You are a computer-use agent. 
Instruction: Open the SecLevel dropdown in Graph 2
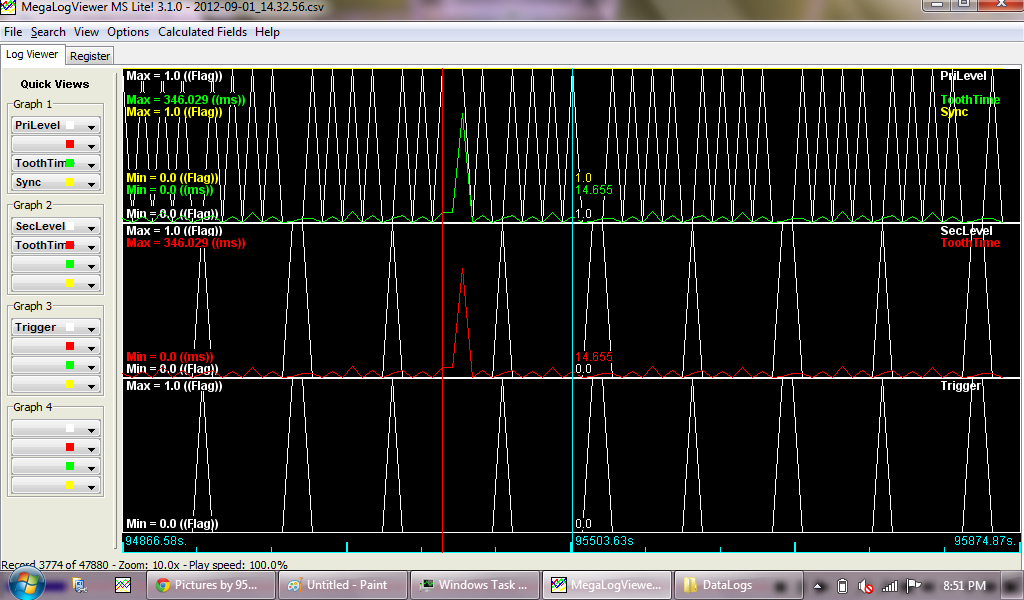coord(55,226)
